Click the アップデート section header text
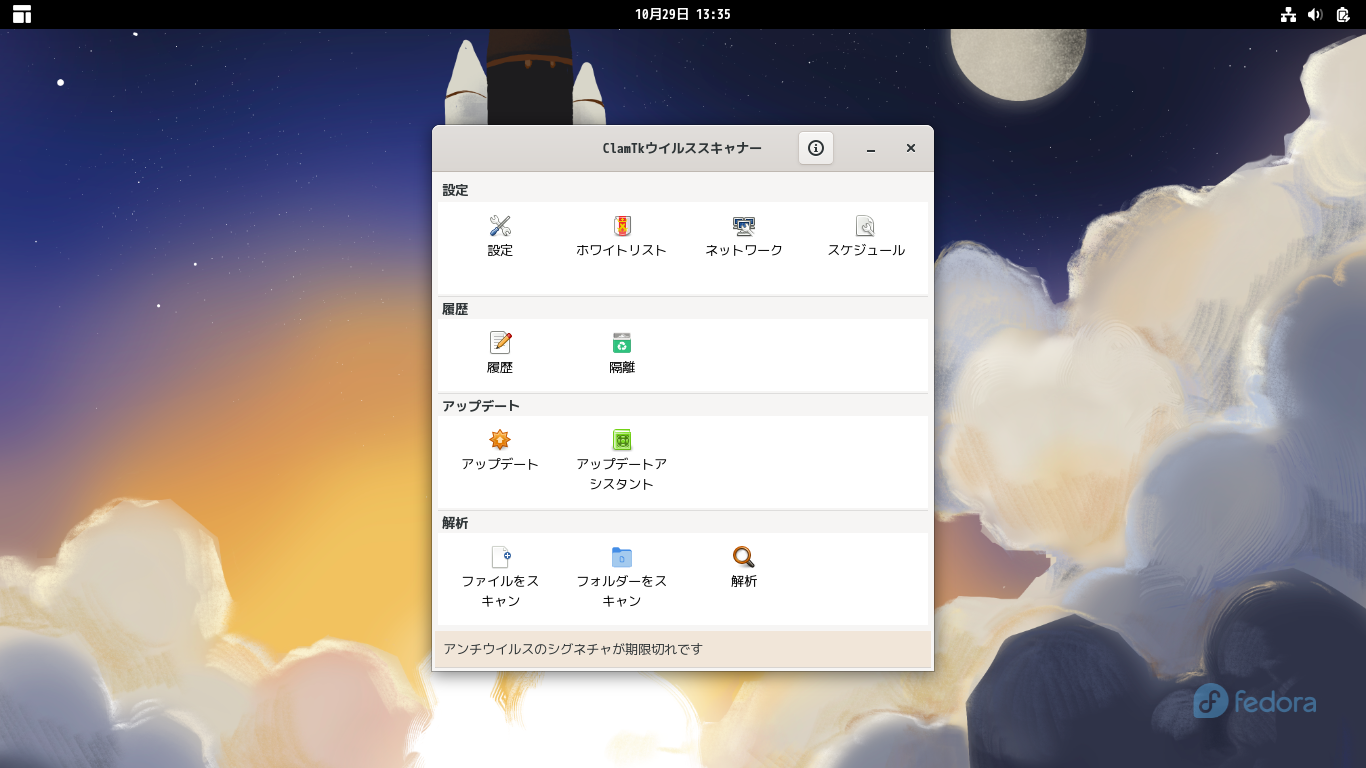Image resolution: width=1366 pixels, height=768 pixels. [x=481, y=406]
